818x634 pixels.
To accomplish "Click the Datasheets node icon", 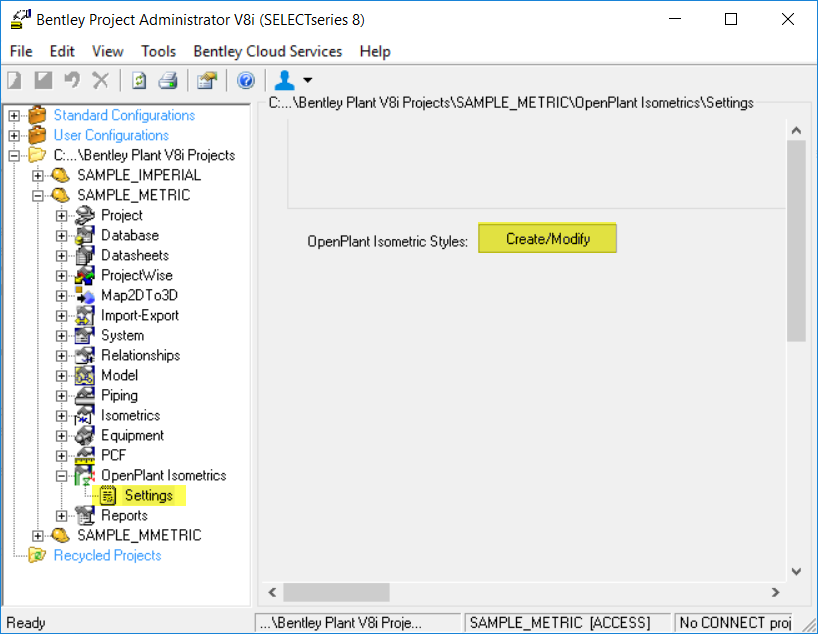I will click(x=85, y=255).
